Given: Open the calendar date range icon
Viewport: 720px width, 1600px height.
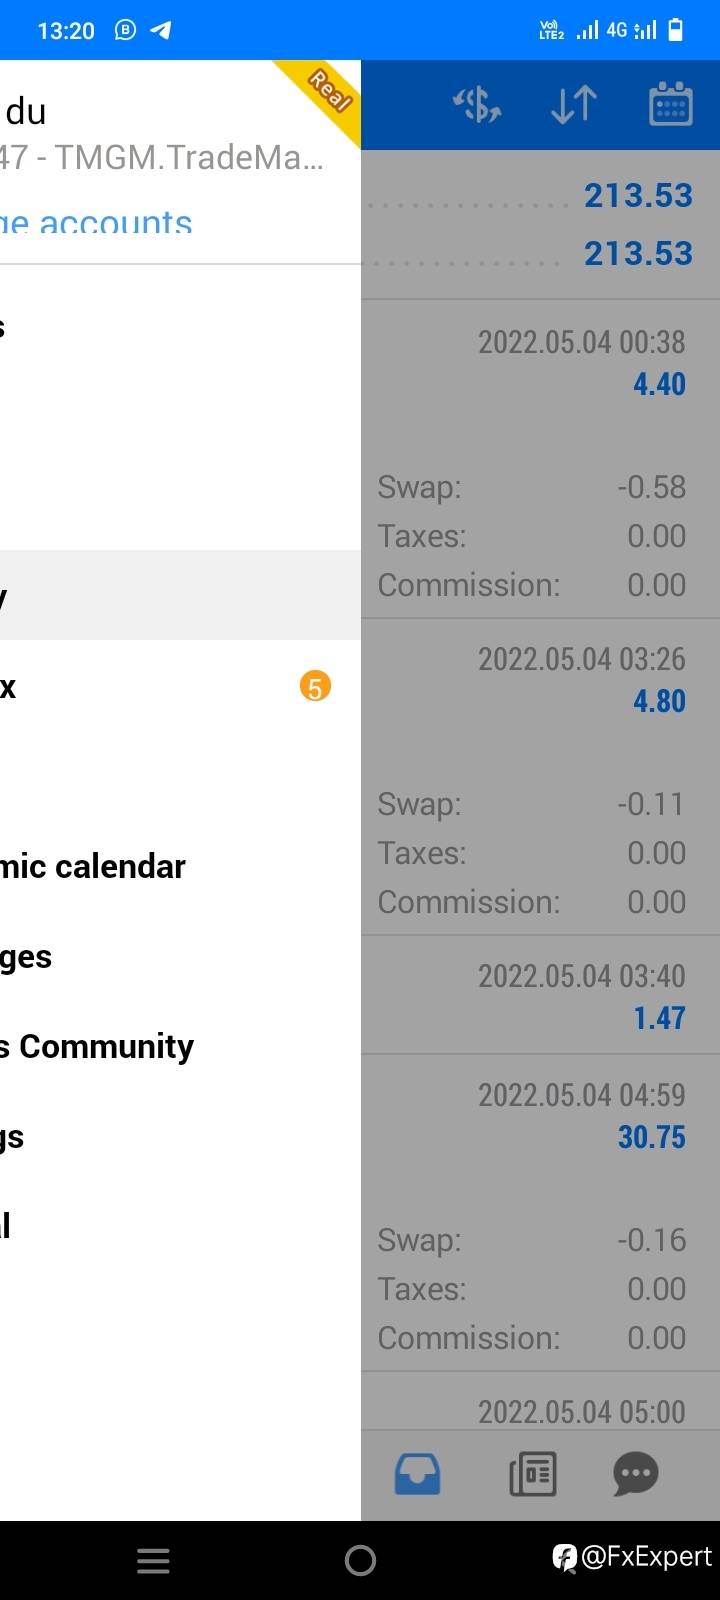Looking at the screenshot, I should (670, 104).
